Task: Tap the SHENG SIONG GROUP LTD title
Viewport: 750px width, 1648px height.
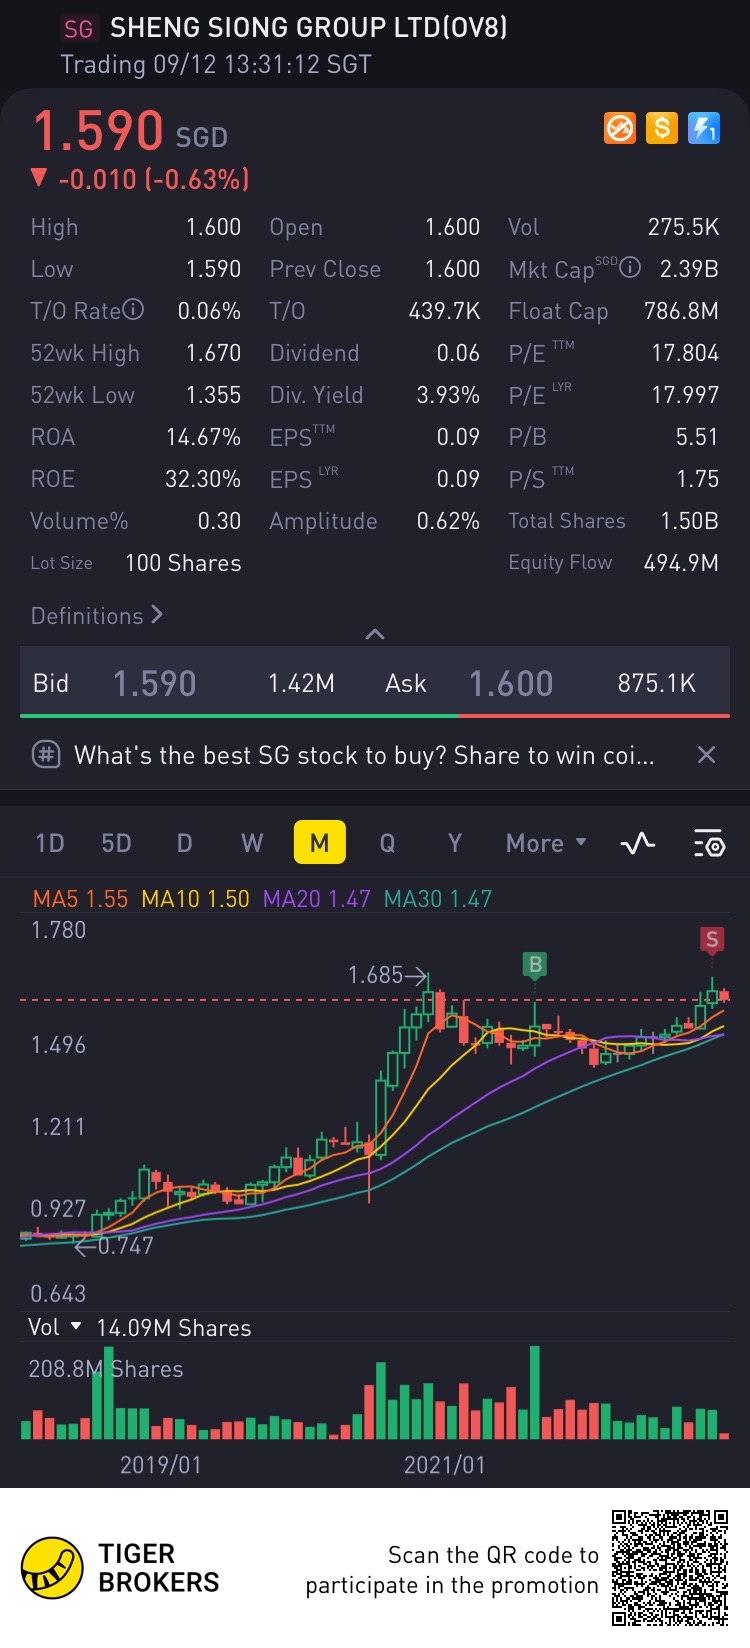Action: coord(308,28)
